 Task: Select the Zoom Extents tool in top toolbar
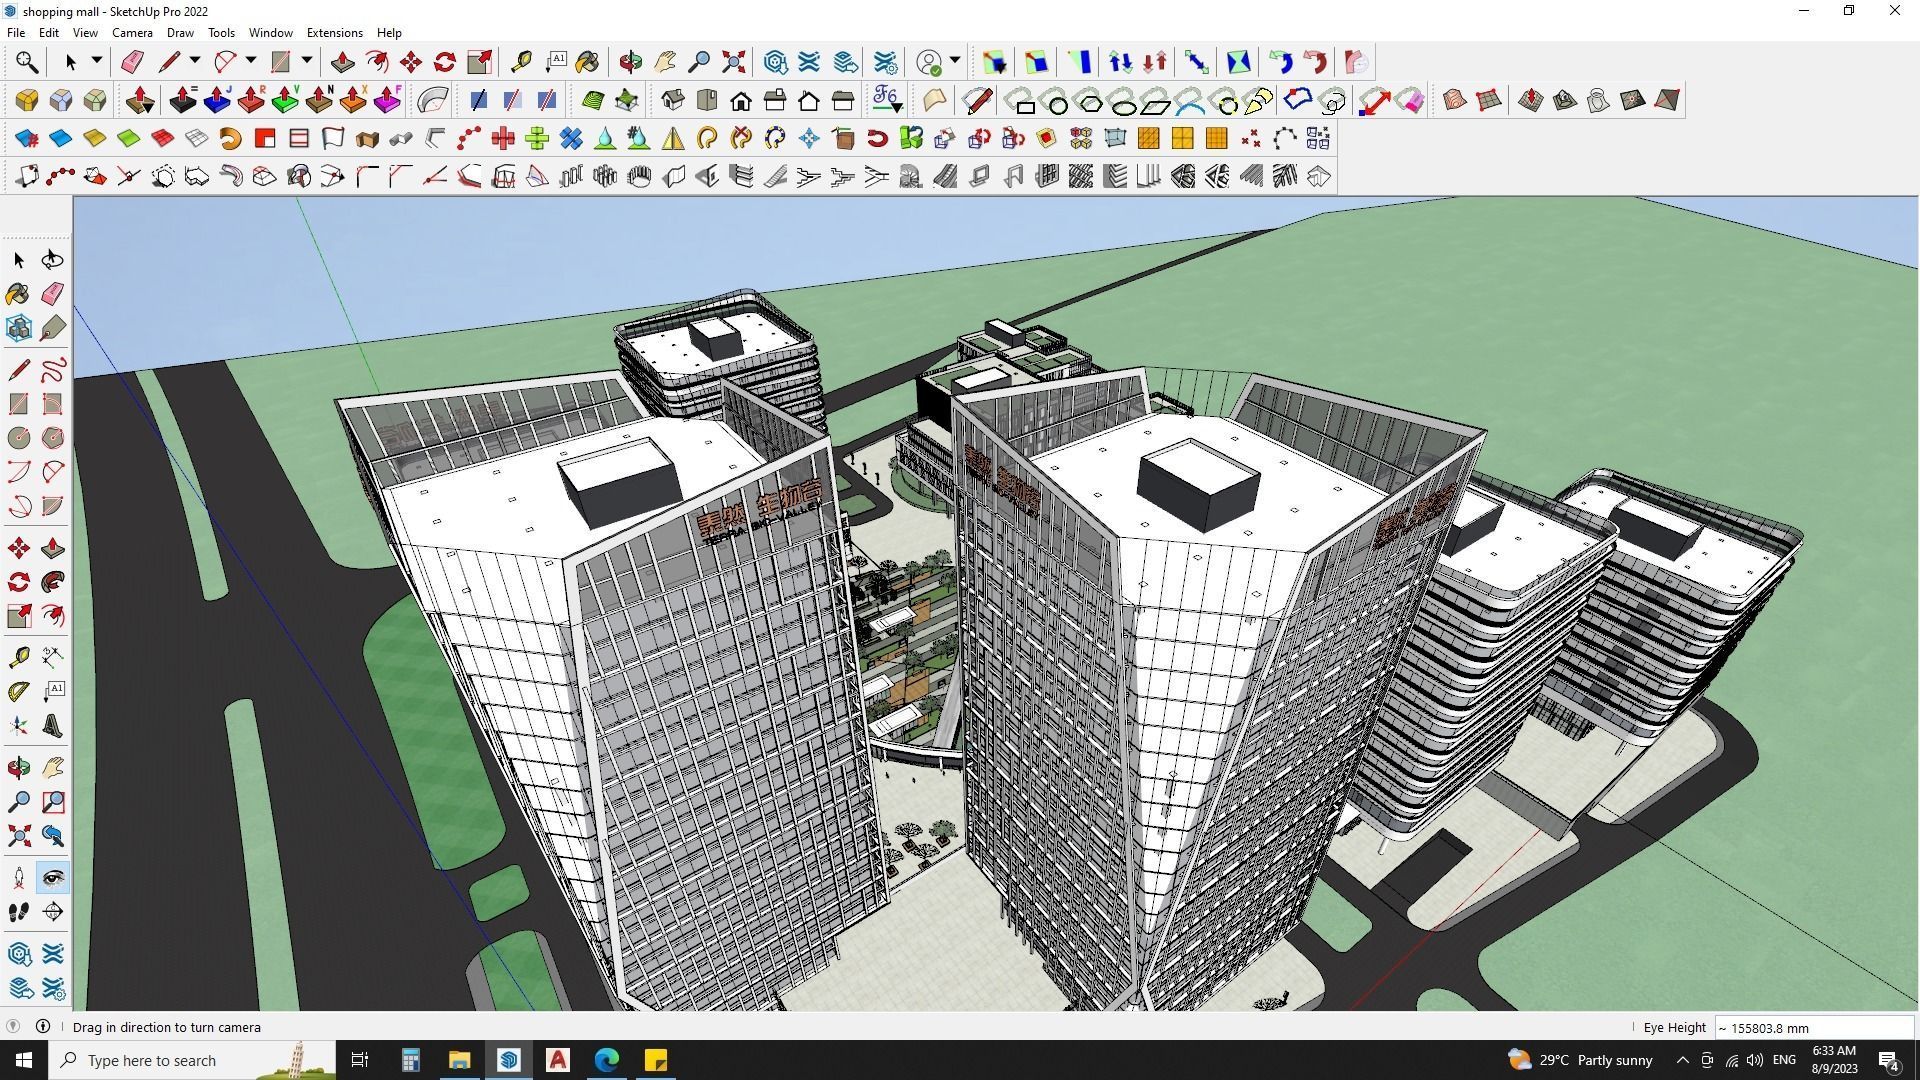733,62
